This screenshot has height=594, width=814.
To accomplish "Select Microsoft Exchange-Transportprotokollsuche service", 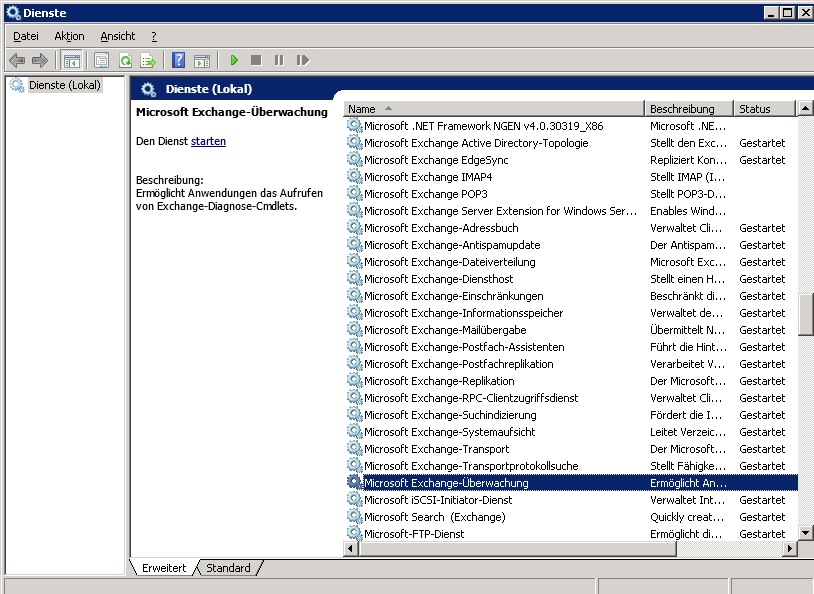I will [x=471, y=466].
